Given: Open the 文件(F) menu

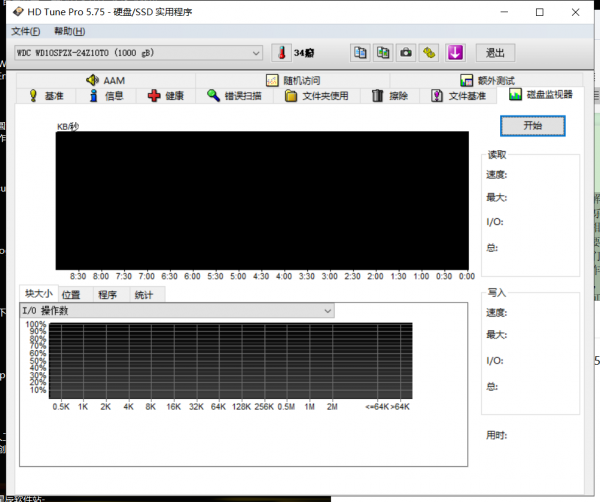Looking at the screenshot, I should (x=26, y=31).
